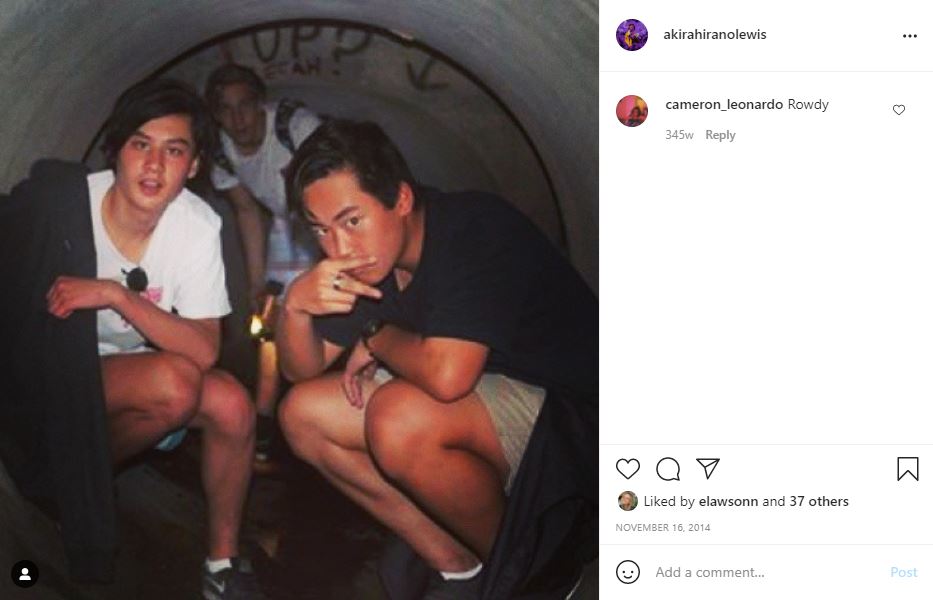Screen dimensions: 933x600
Task: Open the cameron_leonardo username link
Action: (724, 104)
